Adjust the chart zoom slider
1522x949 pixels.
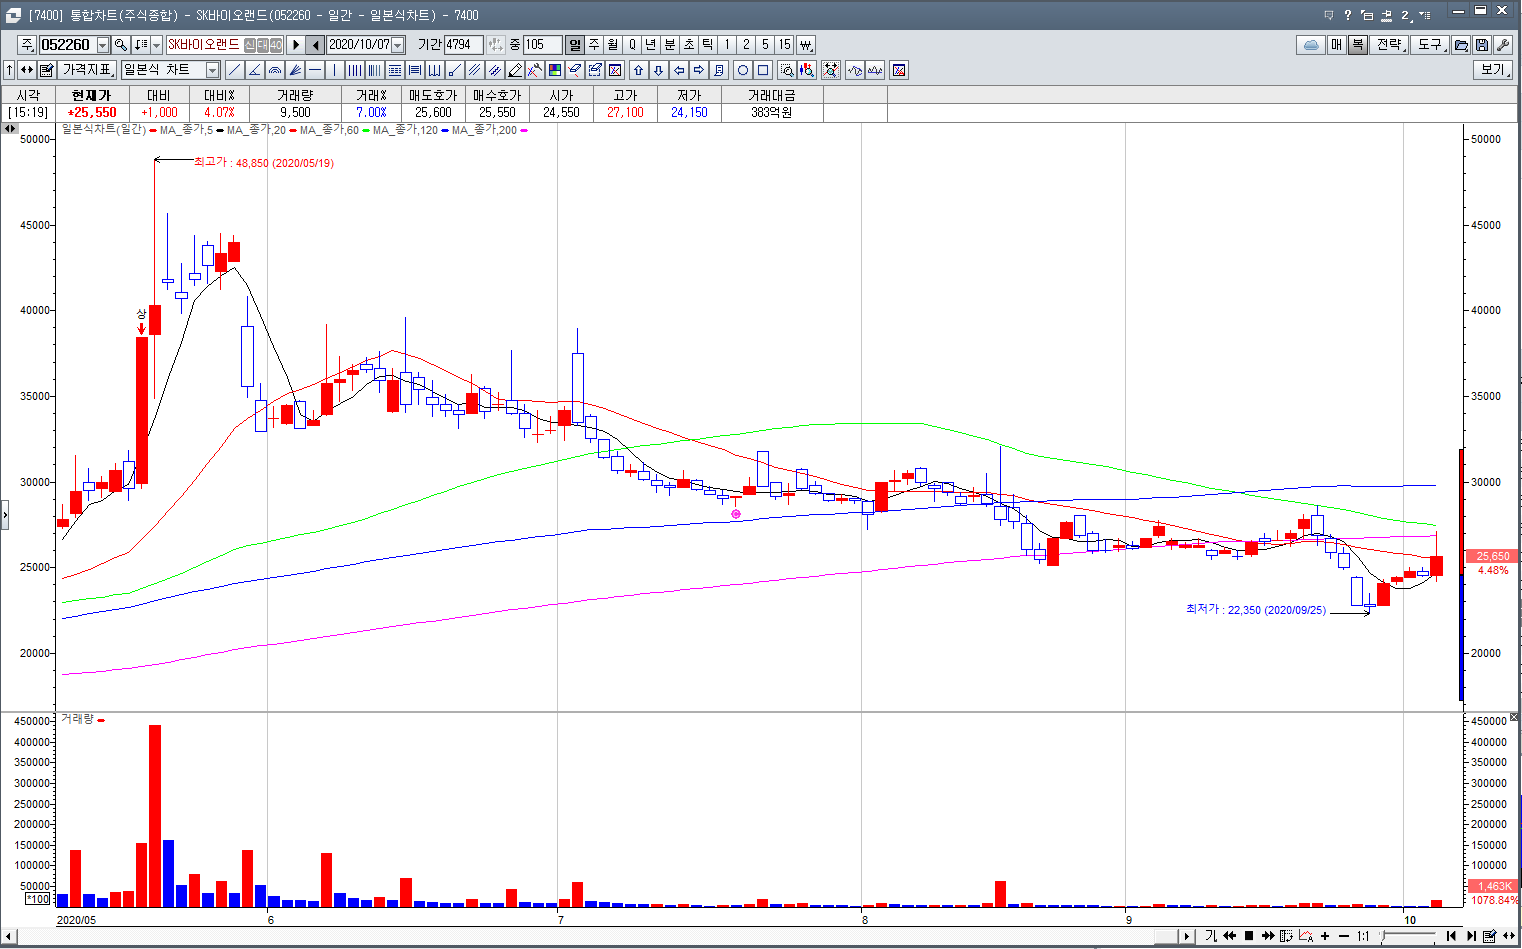[1408, 936]
